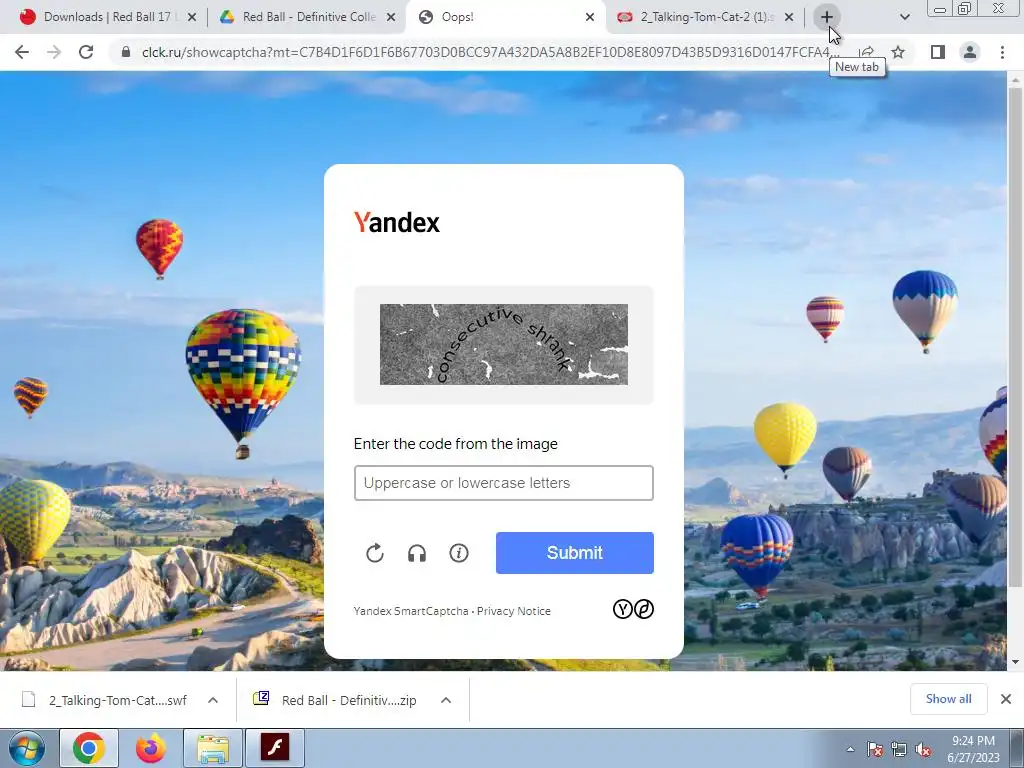Open Chrome from the taskbar

[89, 748]
